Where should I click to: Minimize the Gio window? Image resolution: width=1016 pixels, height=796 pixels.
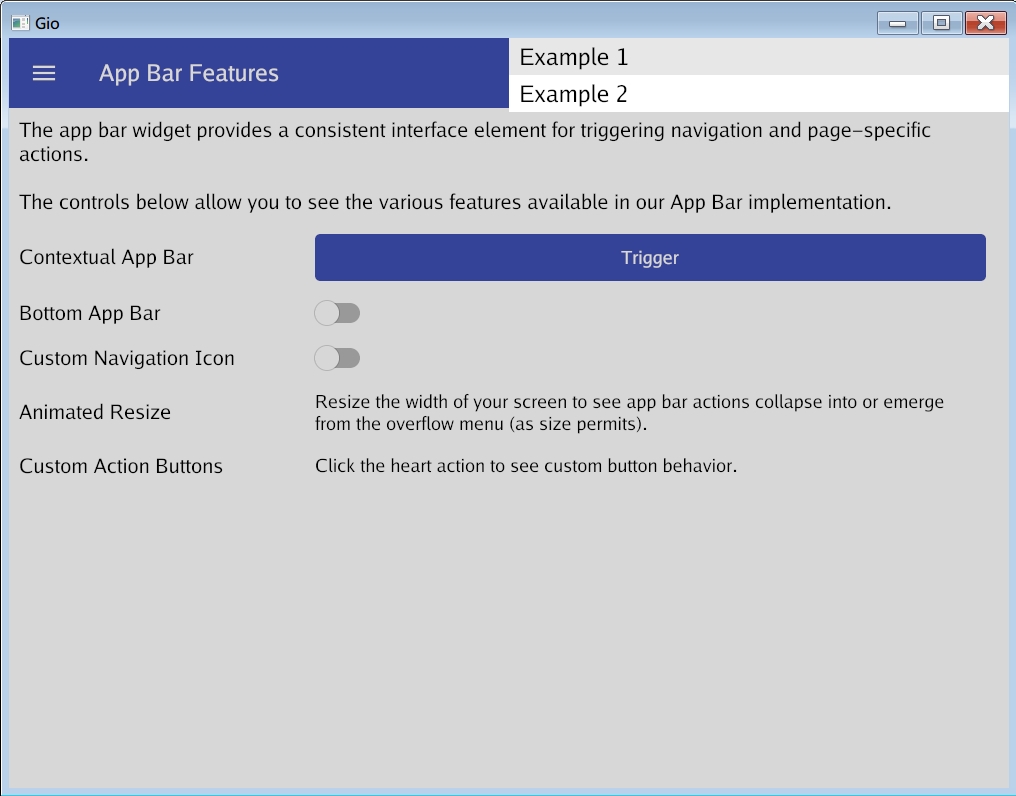[897, 23]
